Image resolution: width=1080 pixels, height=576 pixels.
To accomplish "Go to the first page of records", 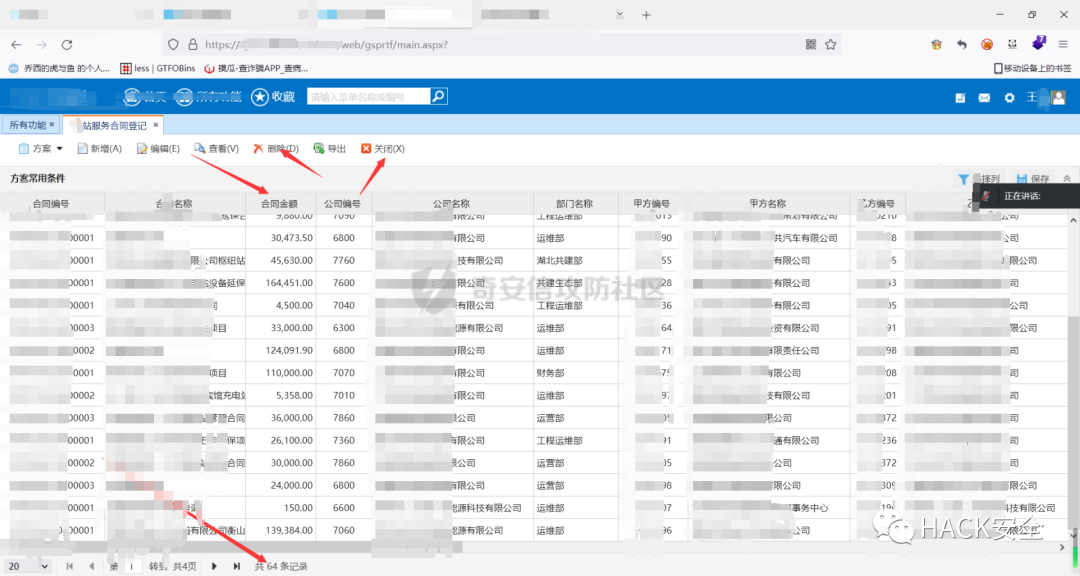I will pos(70,566).
